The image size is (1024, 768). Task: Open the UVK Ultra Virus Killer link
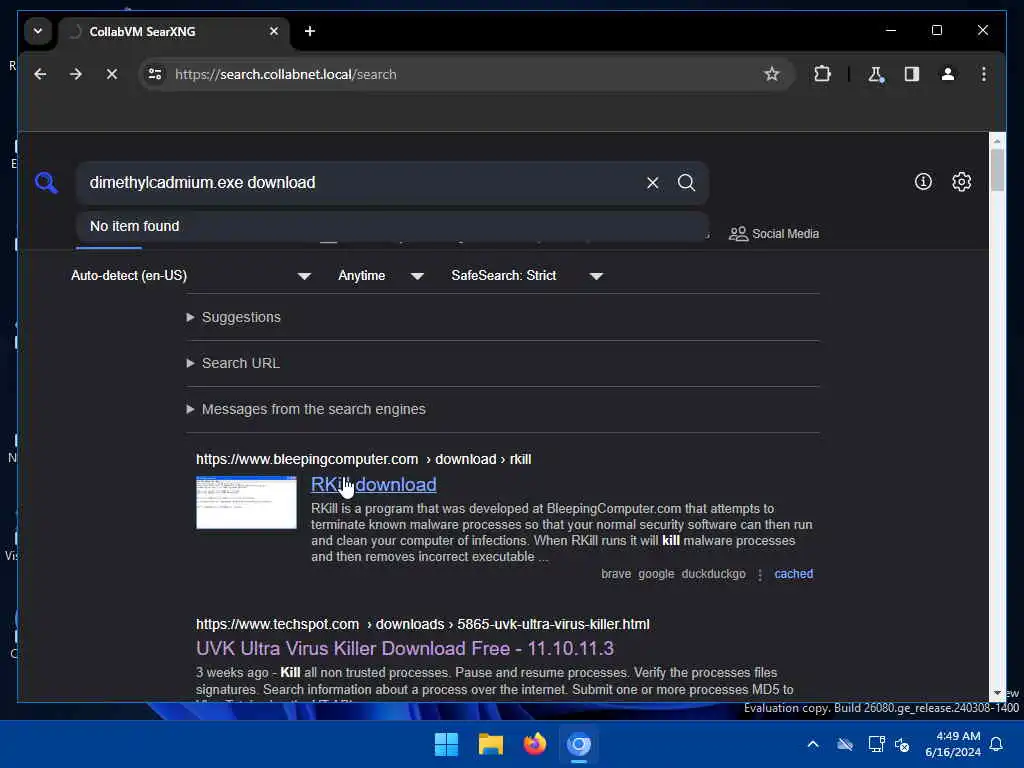[405, 648]
